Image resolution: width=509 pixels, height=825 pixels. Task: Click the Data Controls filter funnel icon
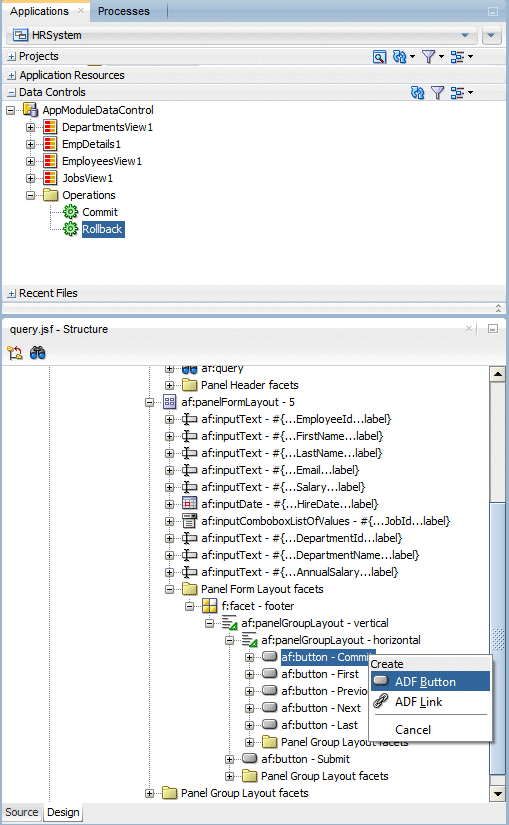click(437, 93)
